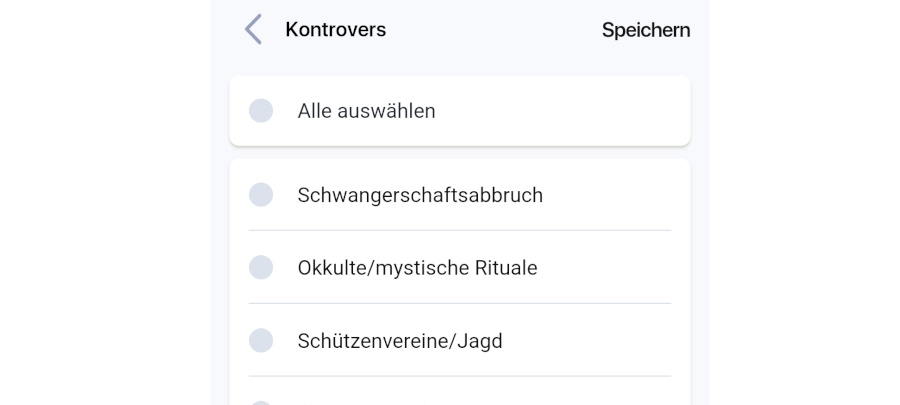This screenshot has width=900, height=405.
Task: Select the Schwangerschaftsabbruch text label
Action: pos(420,195)
